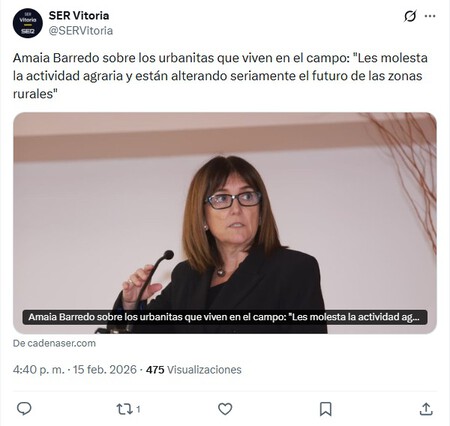Viewport: 450px width, 426px height.
Task: Open the 15 feb. 2026 date link
Action: tap(105, 370)
